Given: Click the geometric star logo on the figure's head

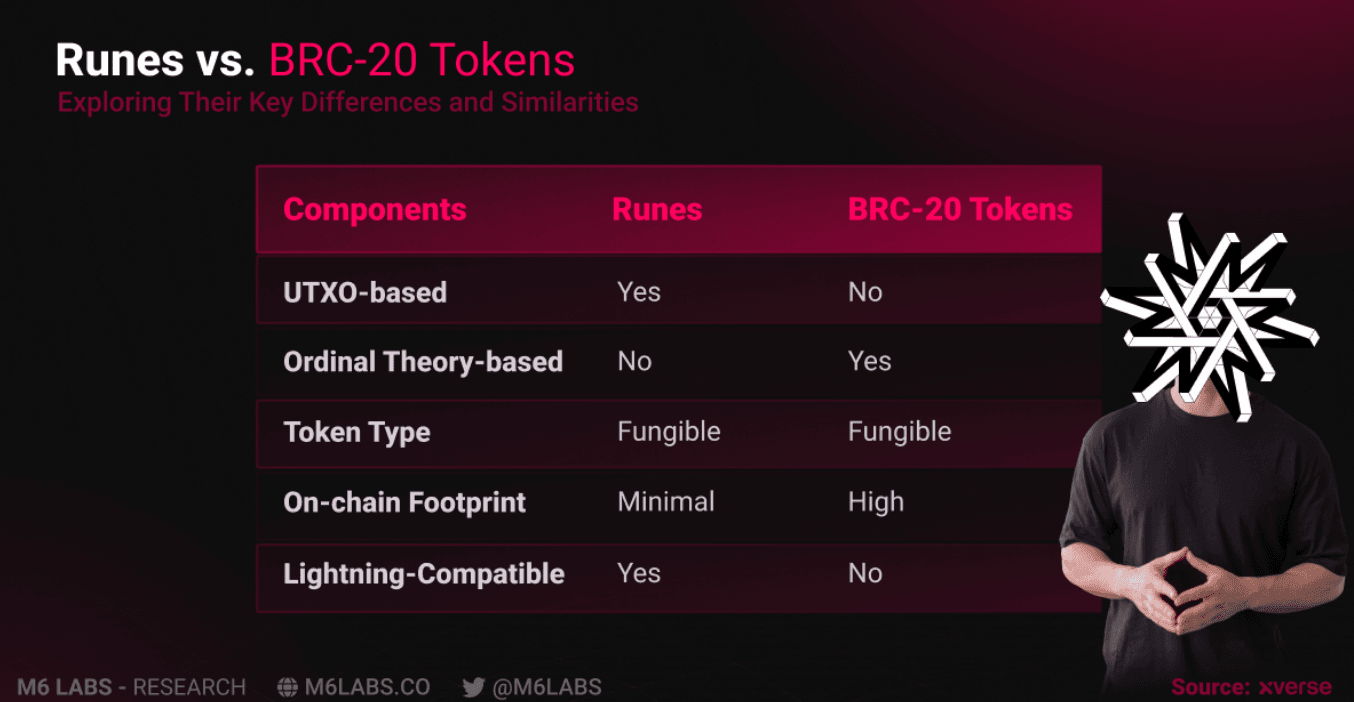Looking at the screenshot, I should (1207, 315).
